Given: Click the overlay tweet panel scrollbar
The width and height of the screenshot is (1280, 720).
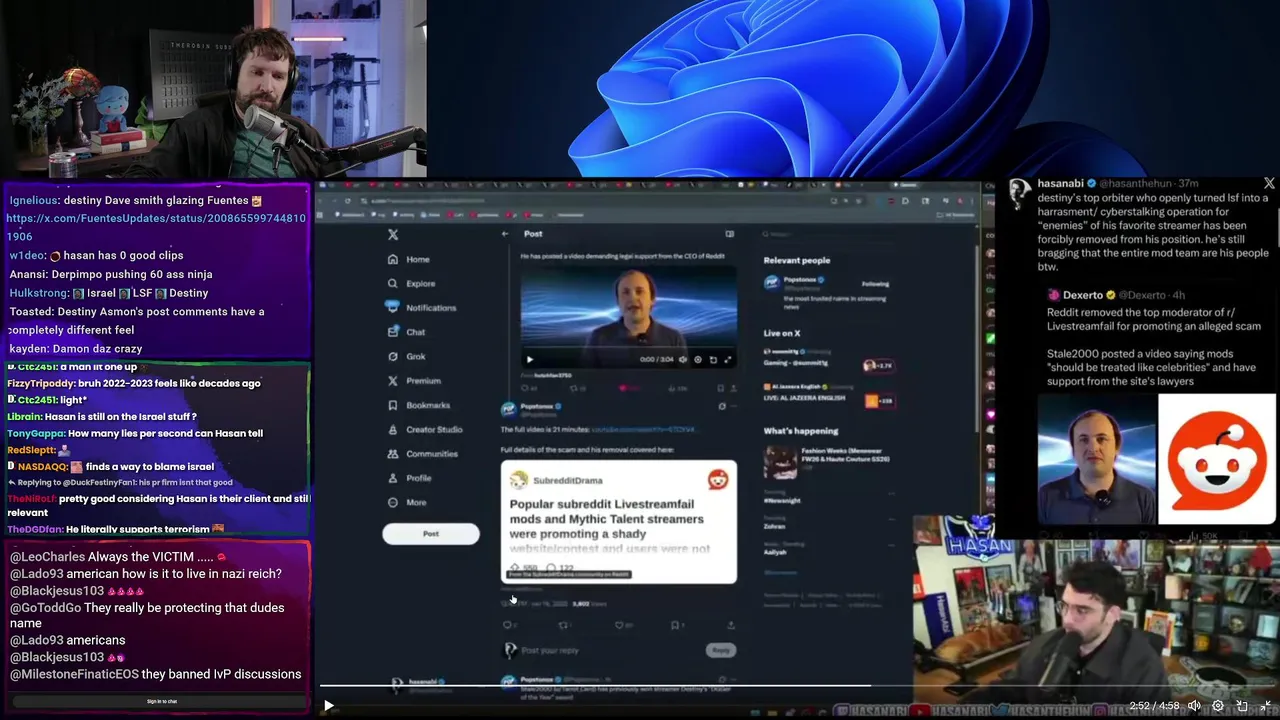Looking at the screenshot, I should (1277, 226).
